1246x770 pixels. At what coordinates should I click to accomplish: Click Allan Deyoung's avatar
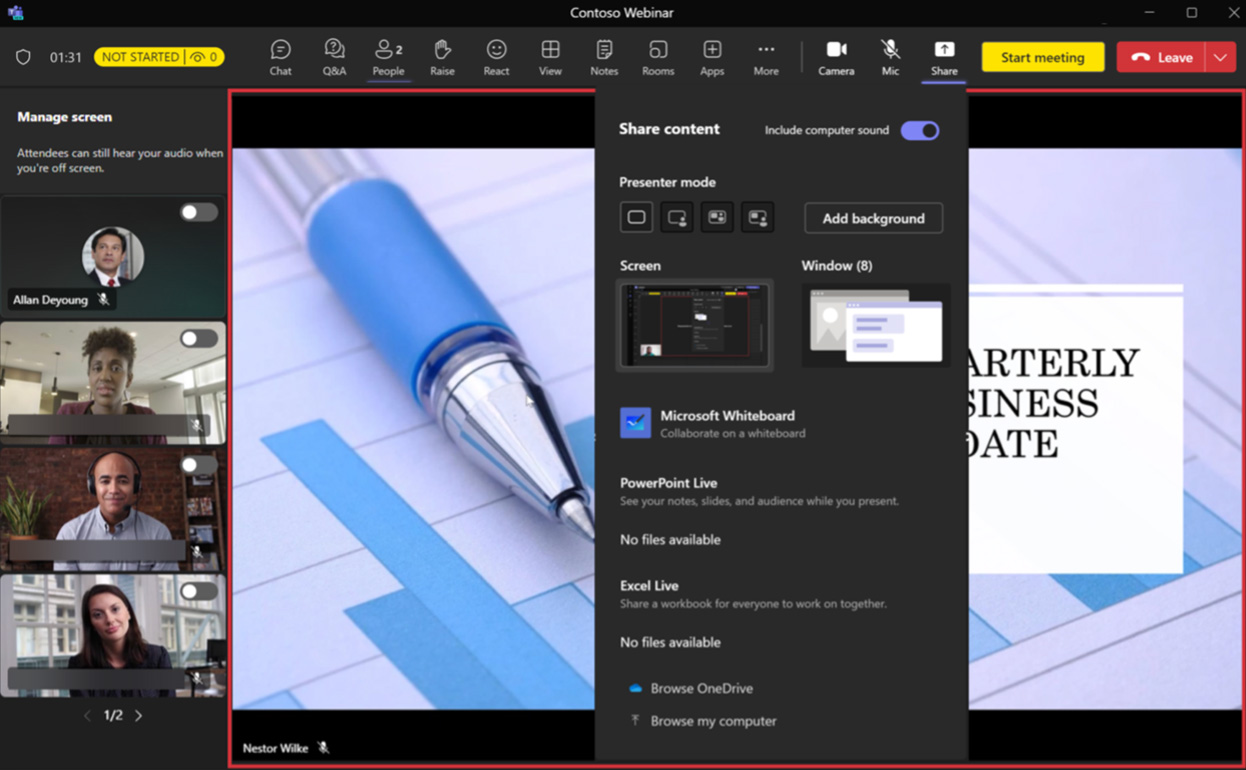point(113,257)
